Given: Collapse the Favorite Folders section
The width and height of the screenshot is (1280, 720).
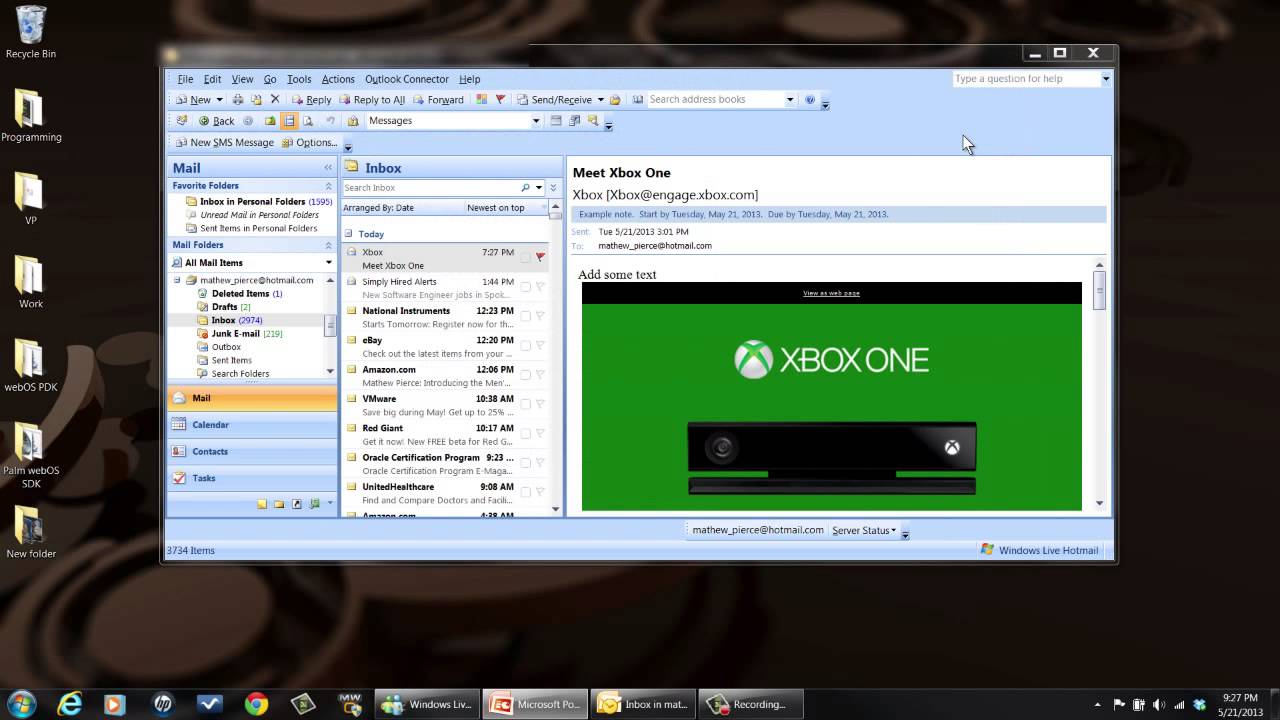Looking at the screenshot, I should point(328,186).
